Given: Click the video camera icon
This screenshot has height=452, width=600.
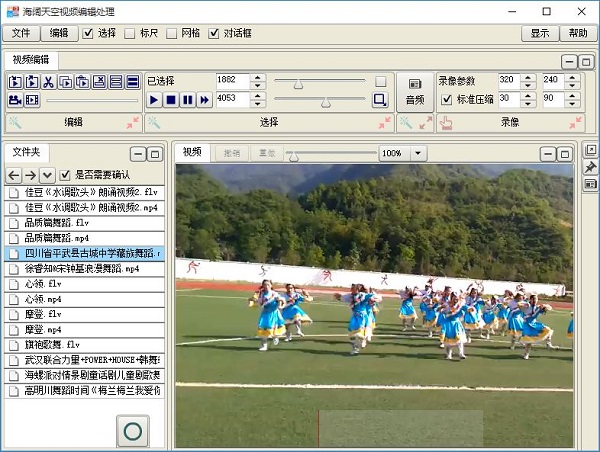Looking at the screenshot, I should (x=15, y=100).
